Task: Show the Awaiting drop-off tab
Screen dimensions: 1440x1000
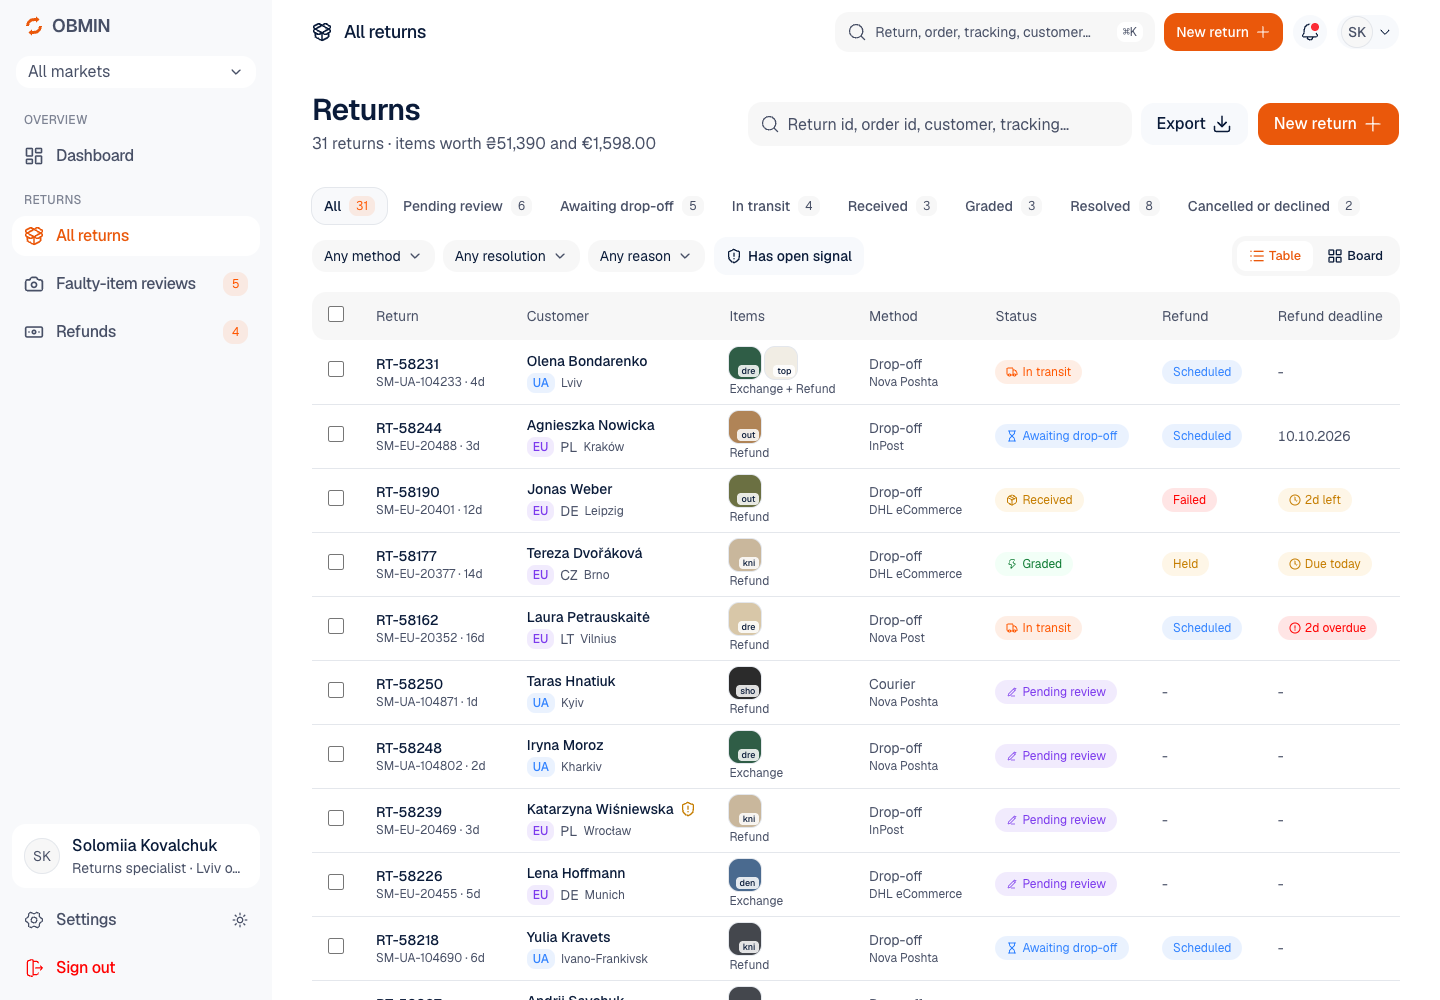Action: 632,206
